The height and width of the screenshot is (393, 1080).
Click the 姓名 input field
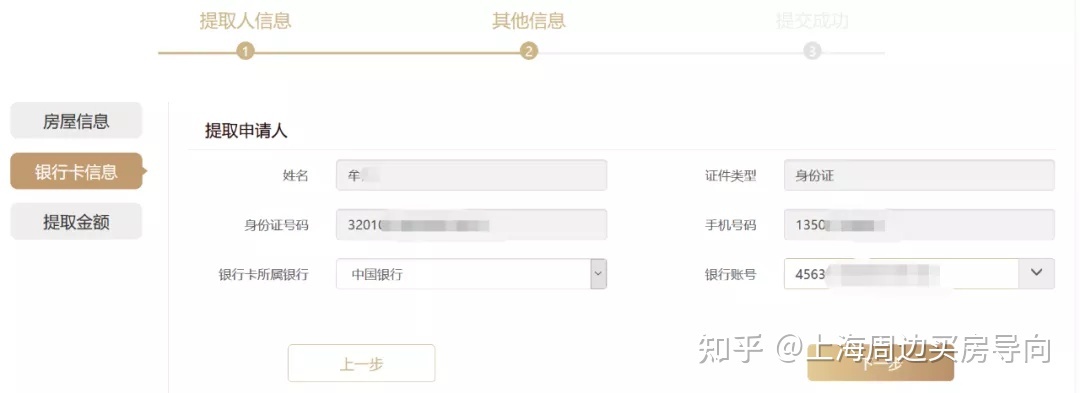click(x=471, y=176)
